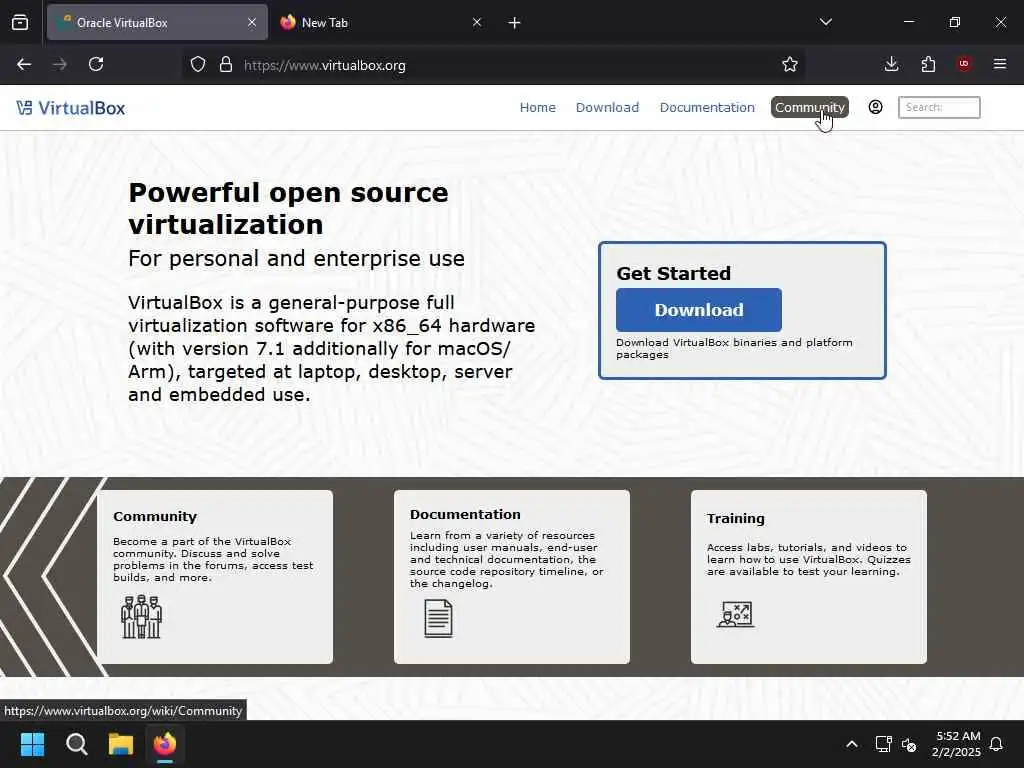1024x768 pixels.
Task: Switch to the Oracle VirtualBox tab
Action: click(157, 22)
